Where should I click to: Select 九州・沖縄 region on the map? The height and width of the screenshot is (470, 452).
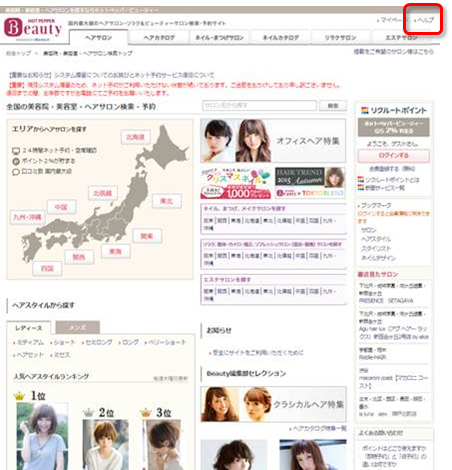[27, 217]
